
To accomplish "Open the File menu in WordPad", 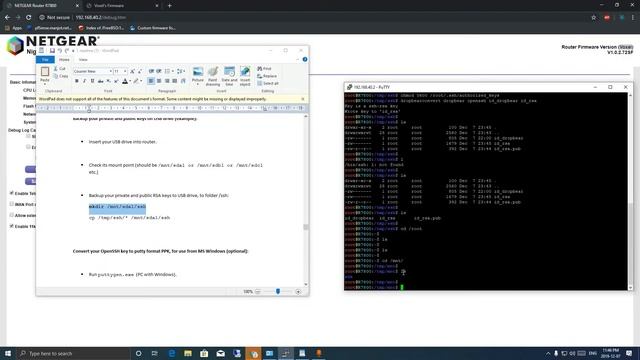I will pyautogui.click(x=45, y=60).
